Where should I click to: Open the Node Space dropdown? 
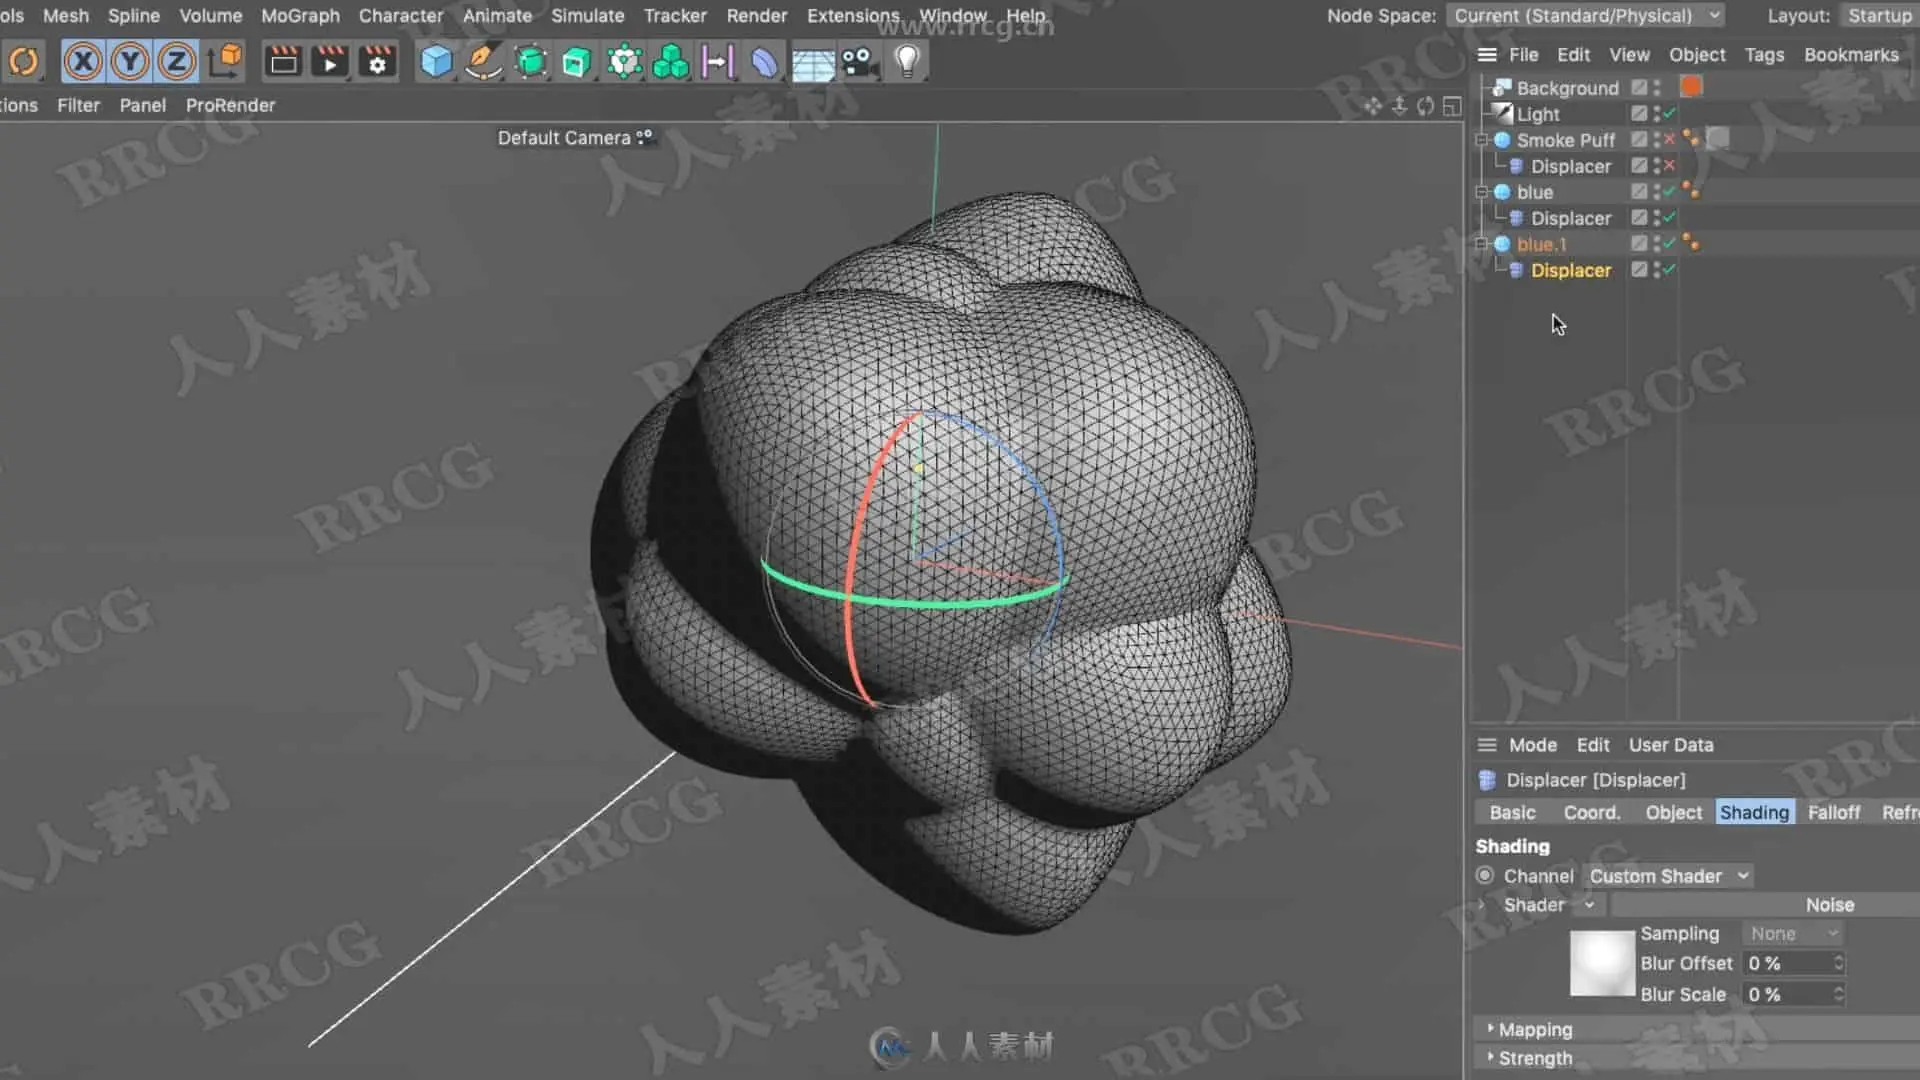point(1585,16)
